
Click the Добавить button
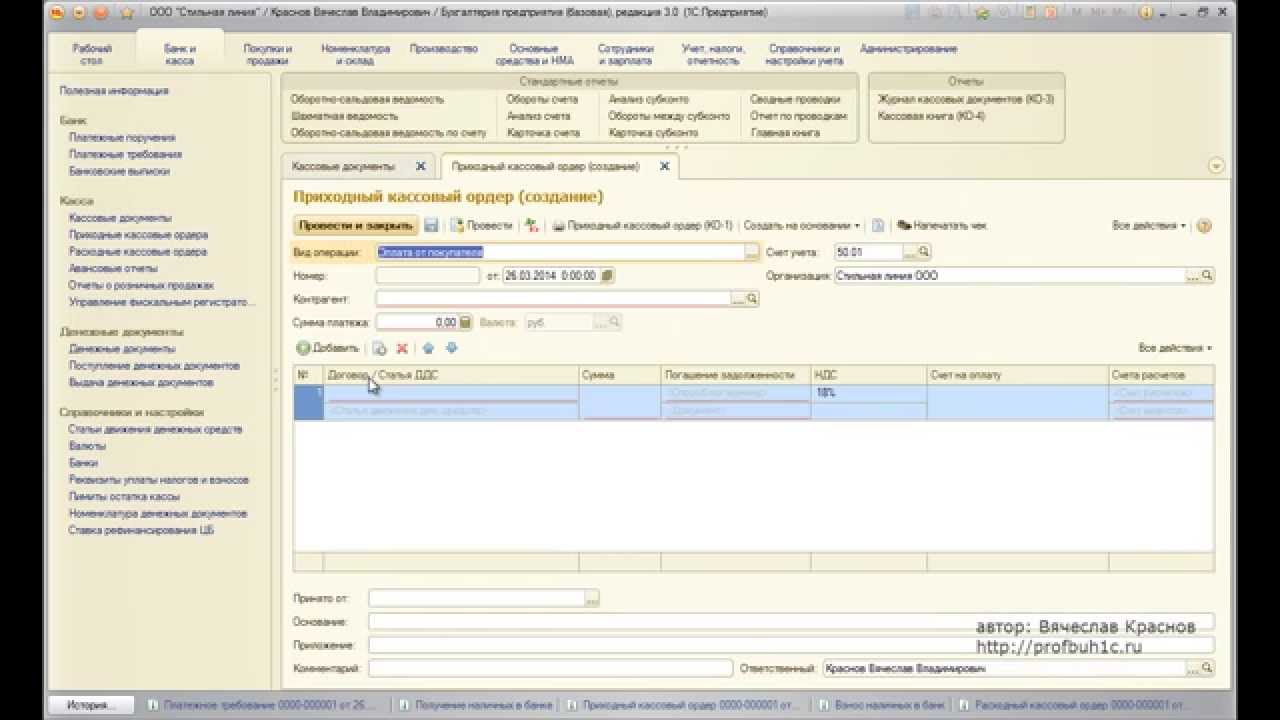[x=328, y=348]
